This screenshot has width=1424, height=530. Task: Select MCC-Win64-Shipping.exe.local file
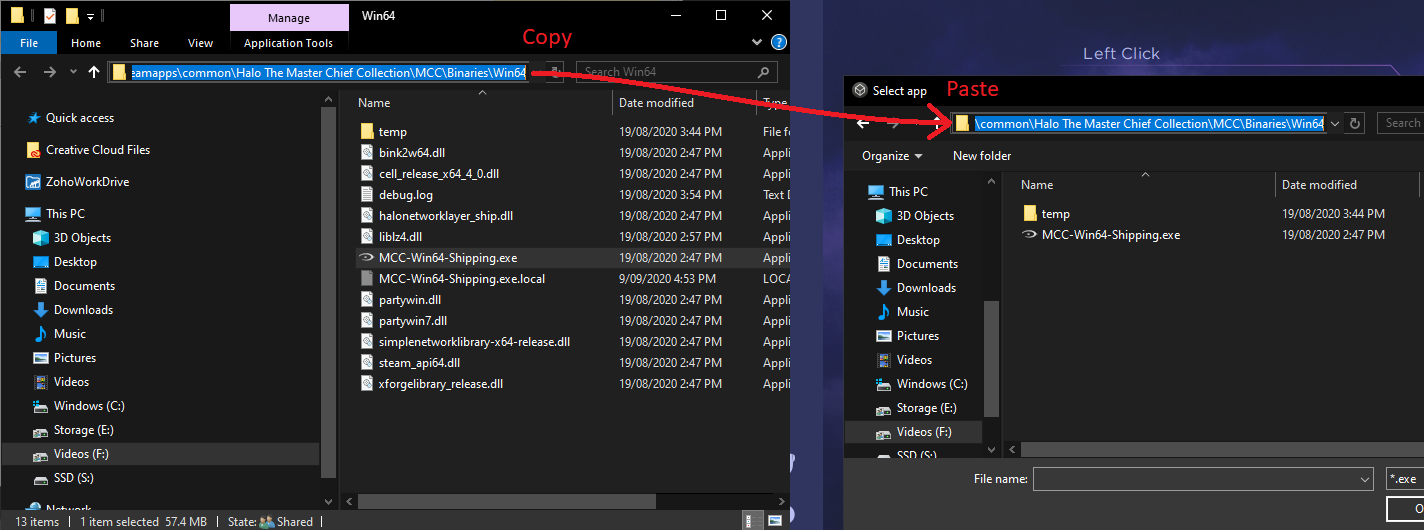point(461,279)
